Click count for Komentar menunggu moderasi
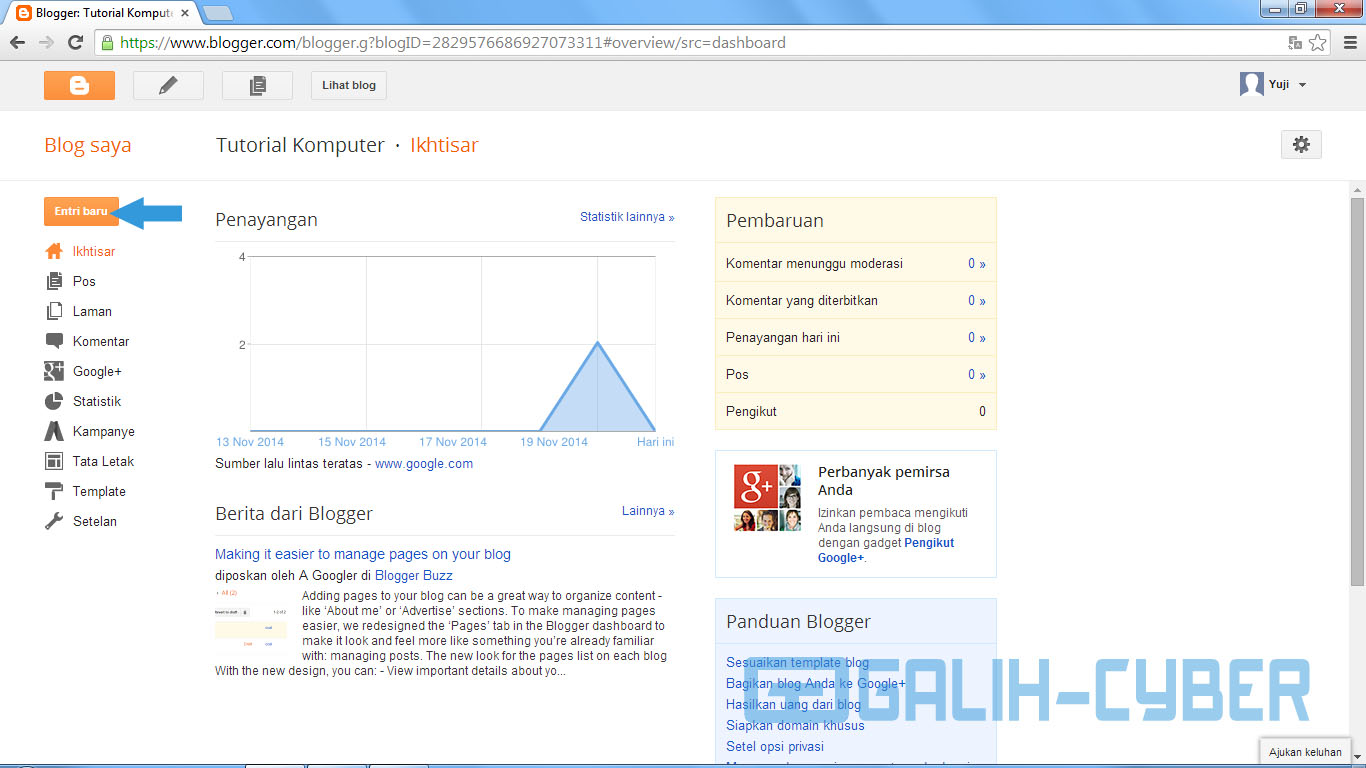 976,264
